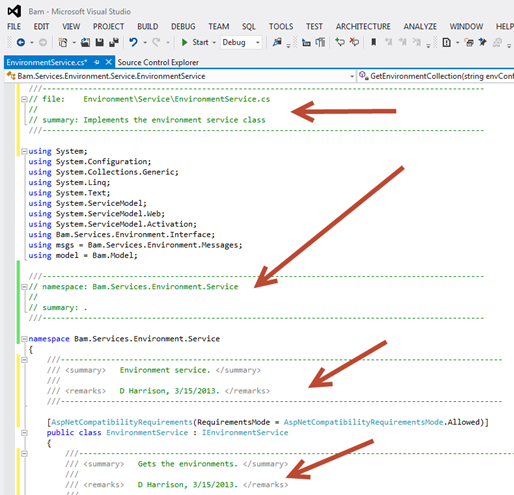The width and height of the screenshot is (514, 495).
Task: Collapse the Gets the environments comment
Action: [24, 454]
